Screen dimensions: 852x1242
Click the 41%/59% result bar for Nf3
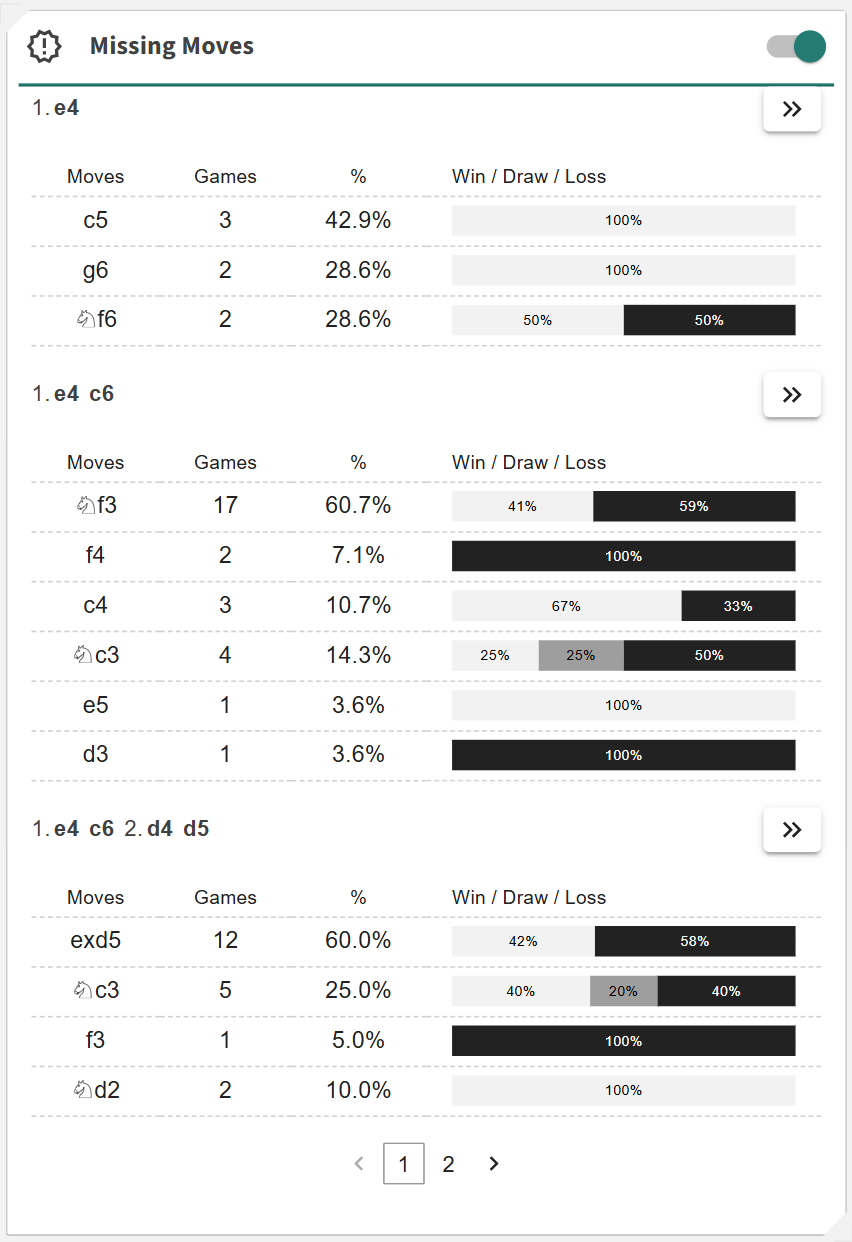623,506
